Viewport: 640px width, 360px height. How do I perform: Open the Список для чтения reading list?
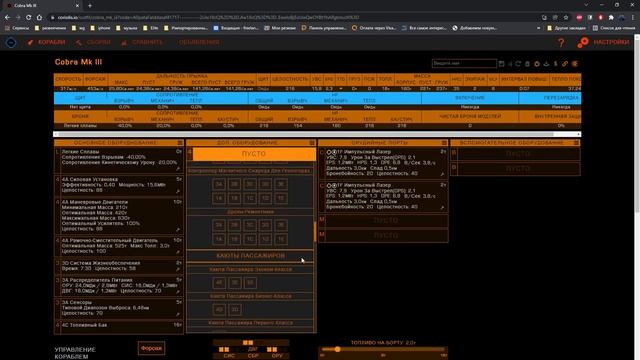pyautogui.click(x=614, y=28)
